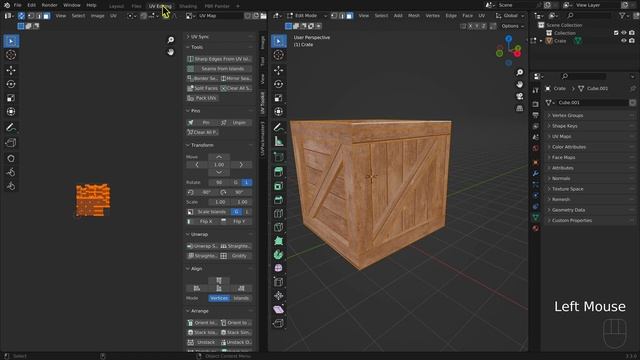Toggle the blue L button beside Rotate
The width and height of the screenshot is (640, 360).
[x=247, y=182]
